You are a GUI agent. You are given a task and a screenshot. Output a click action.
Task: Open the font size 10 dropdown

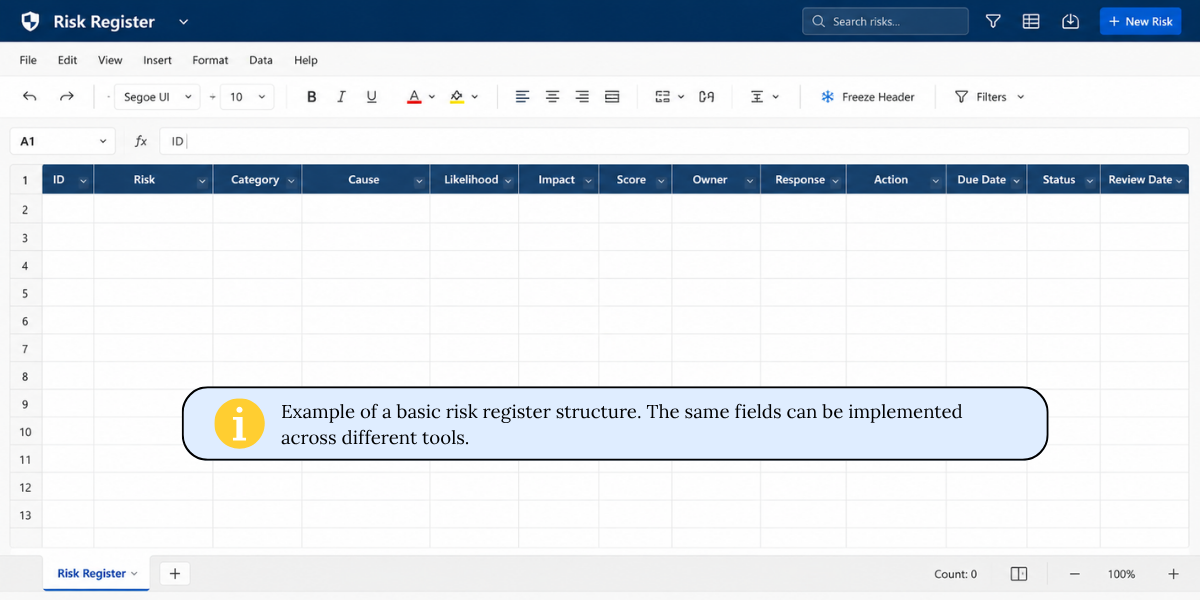[x=247, y=97]
